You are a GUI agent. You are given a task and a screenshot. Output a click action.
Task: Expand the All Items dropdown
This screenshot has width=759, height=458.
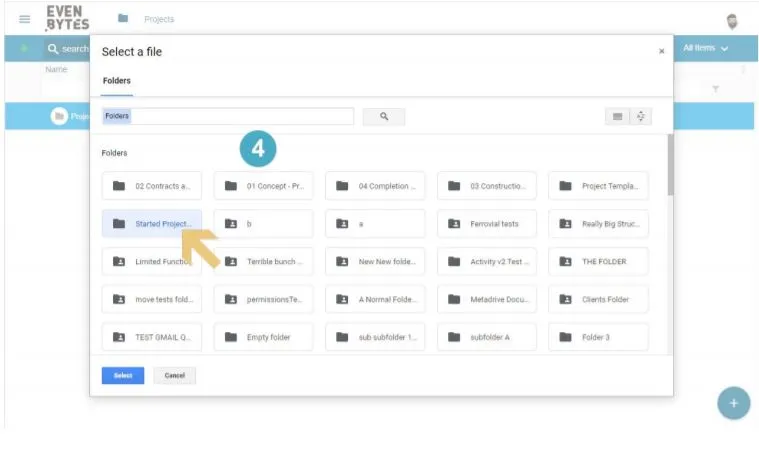click(705, 48)
